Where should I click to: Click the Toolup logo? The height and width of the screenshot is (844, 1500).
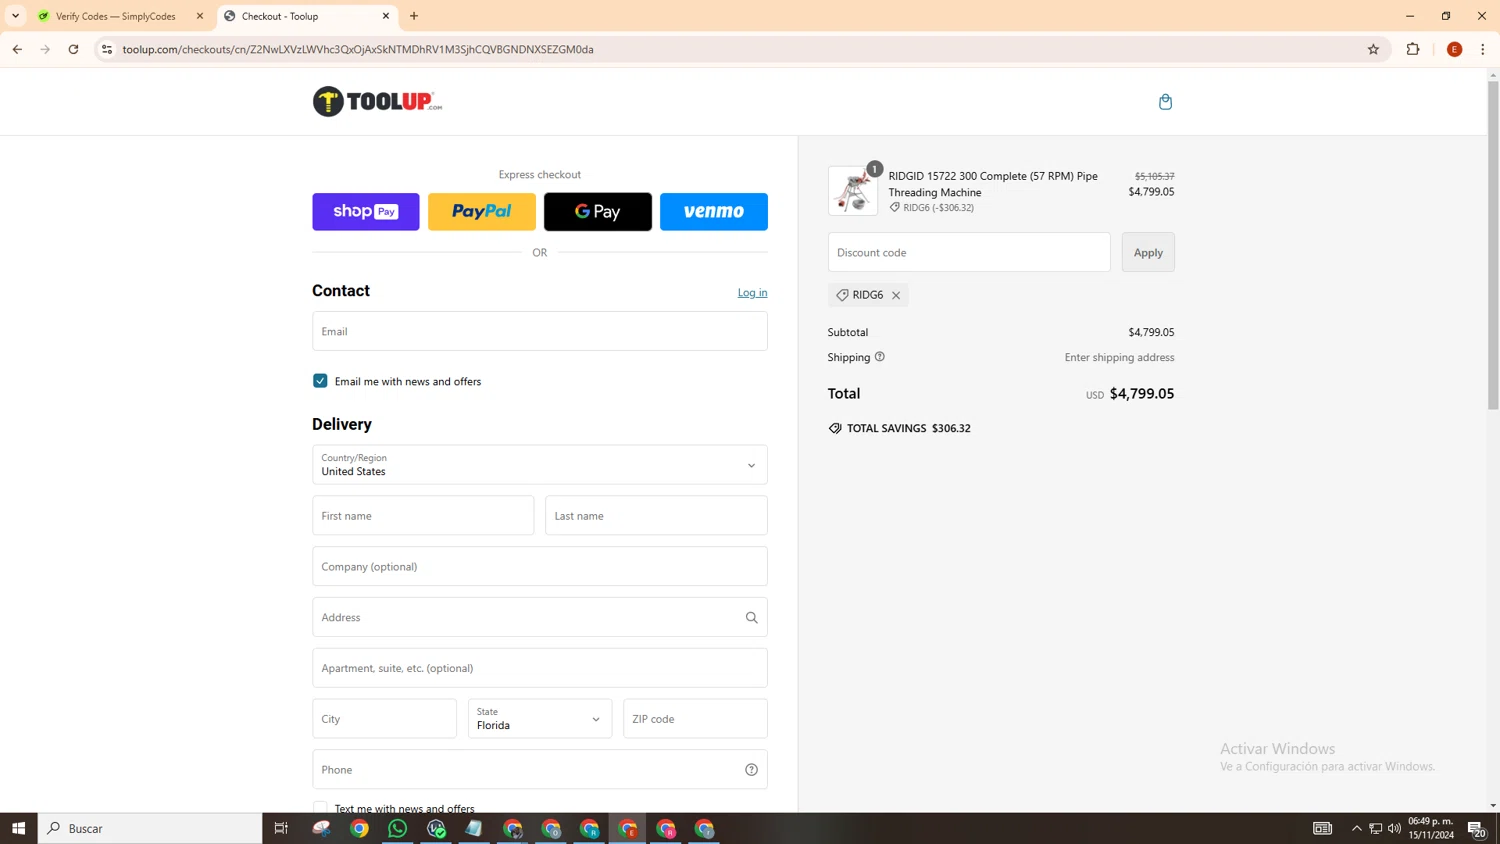tap(377, 101)
